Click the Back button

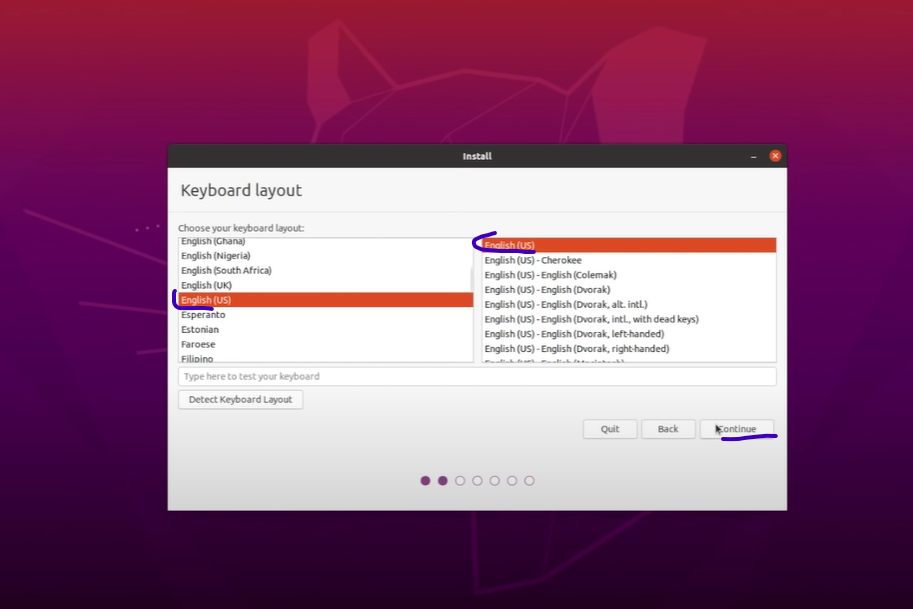pos(668,429)
